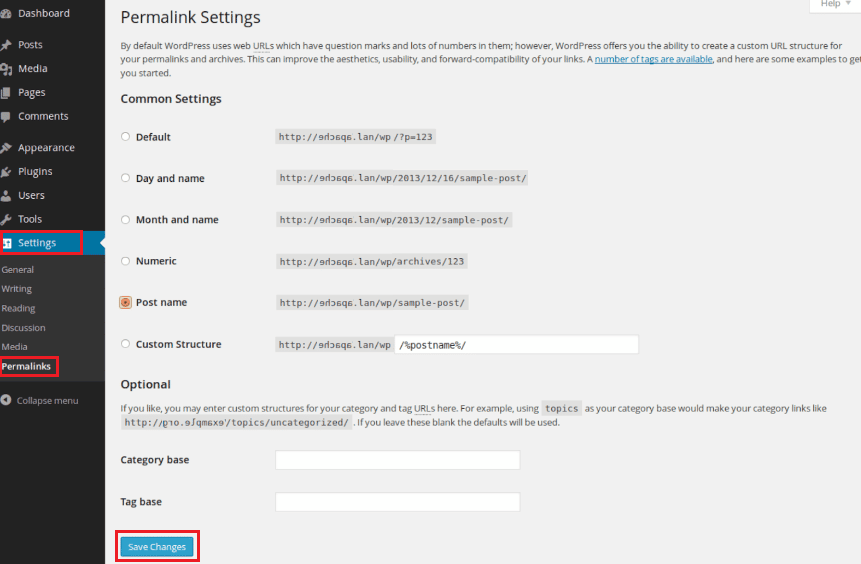Click the topics/uncategorized example URL

click(236, 422)
